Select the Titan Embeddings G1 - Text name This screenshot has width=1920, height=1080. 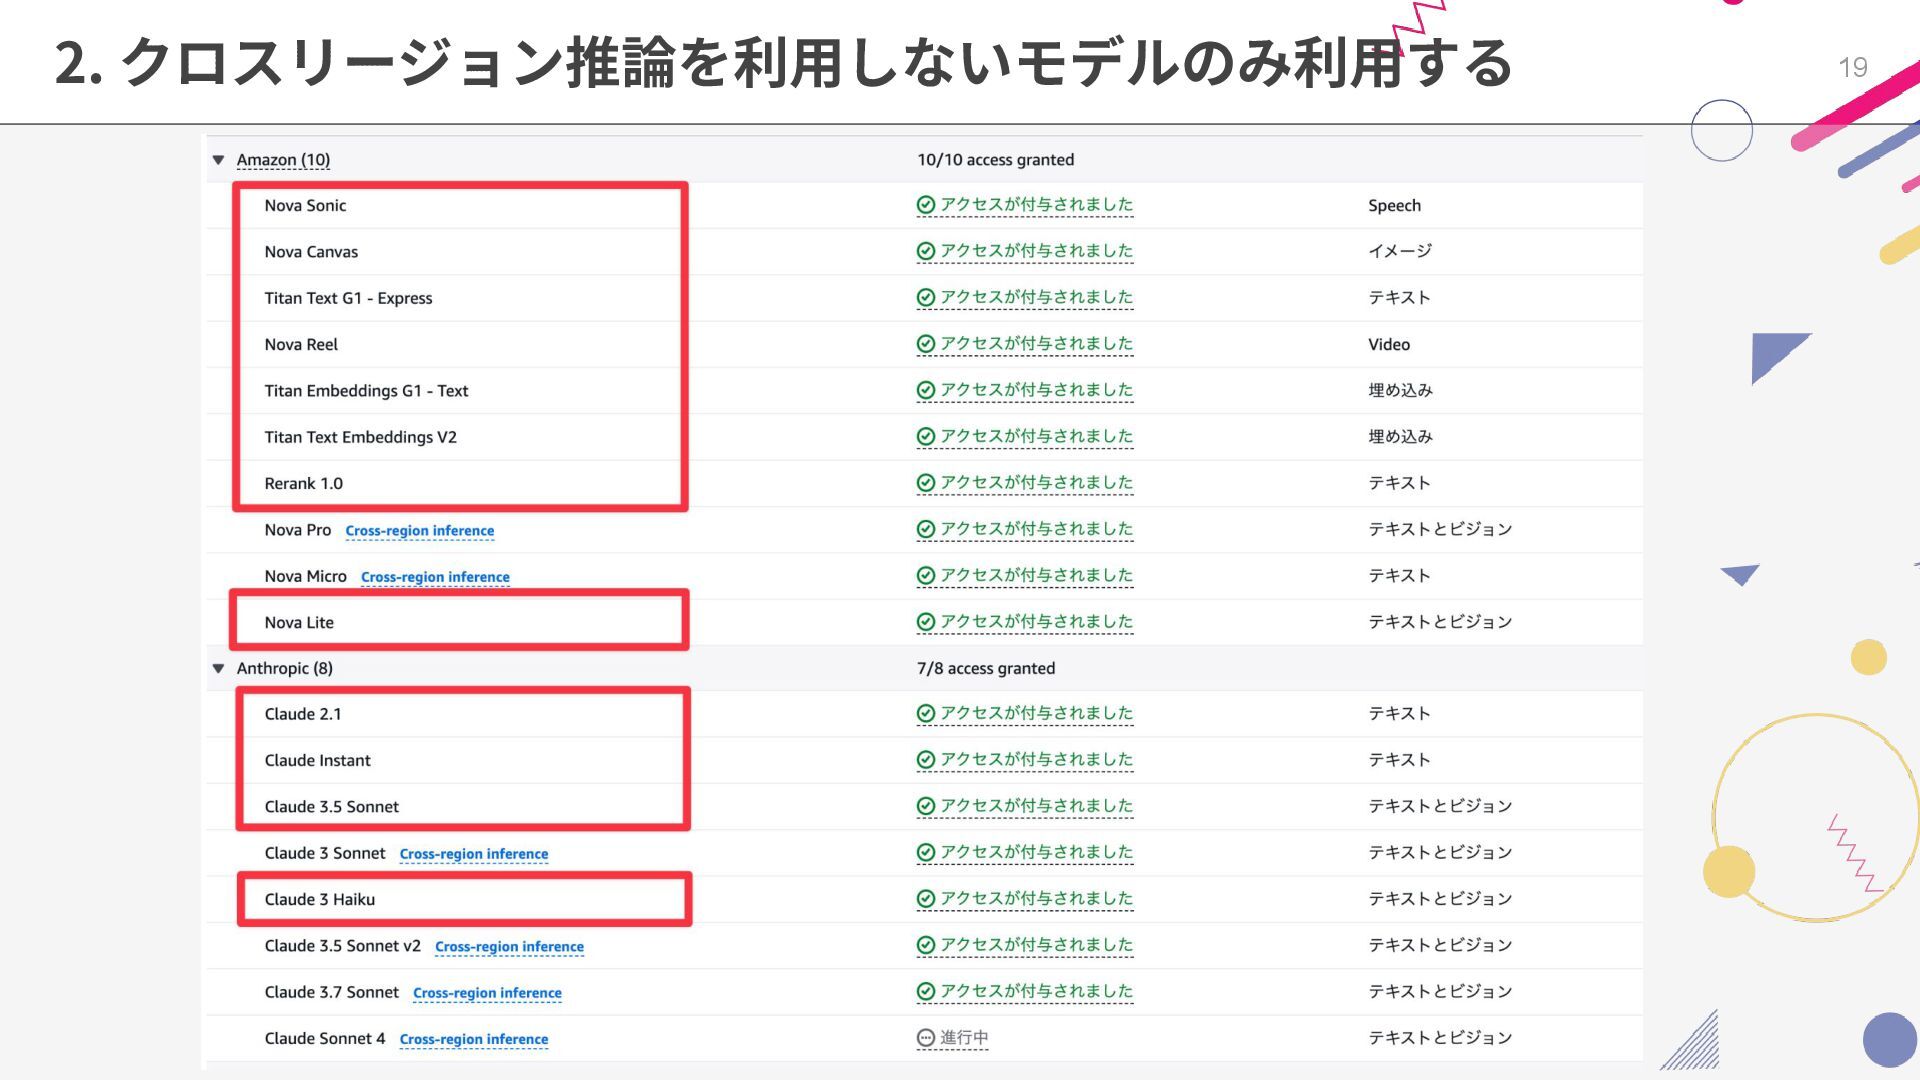(366, 391)
